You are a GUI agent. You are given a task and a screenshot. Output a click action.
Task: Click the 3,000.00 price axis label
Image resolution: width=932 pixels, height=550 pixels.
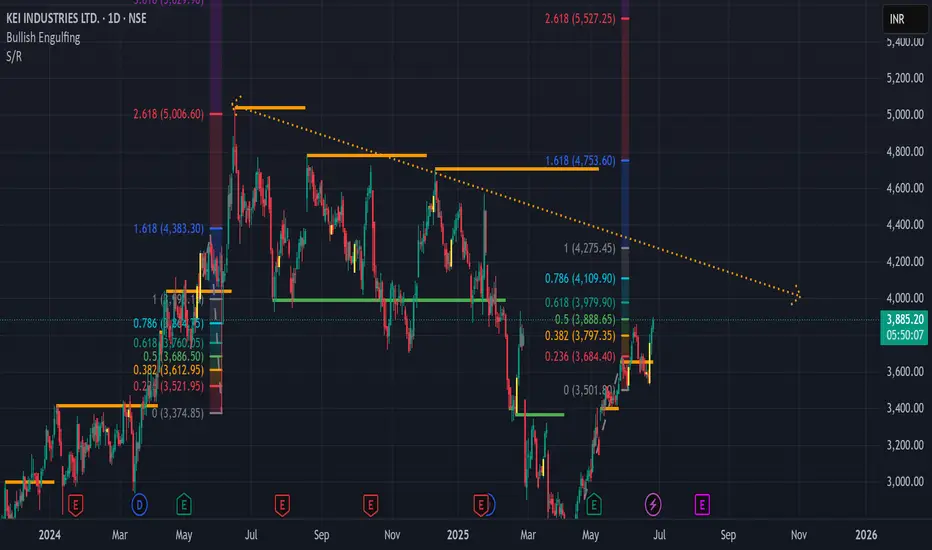[x=905, y=482]
